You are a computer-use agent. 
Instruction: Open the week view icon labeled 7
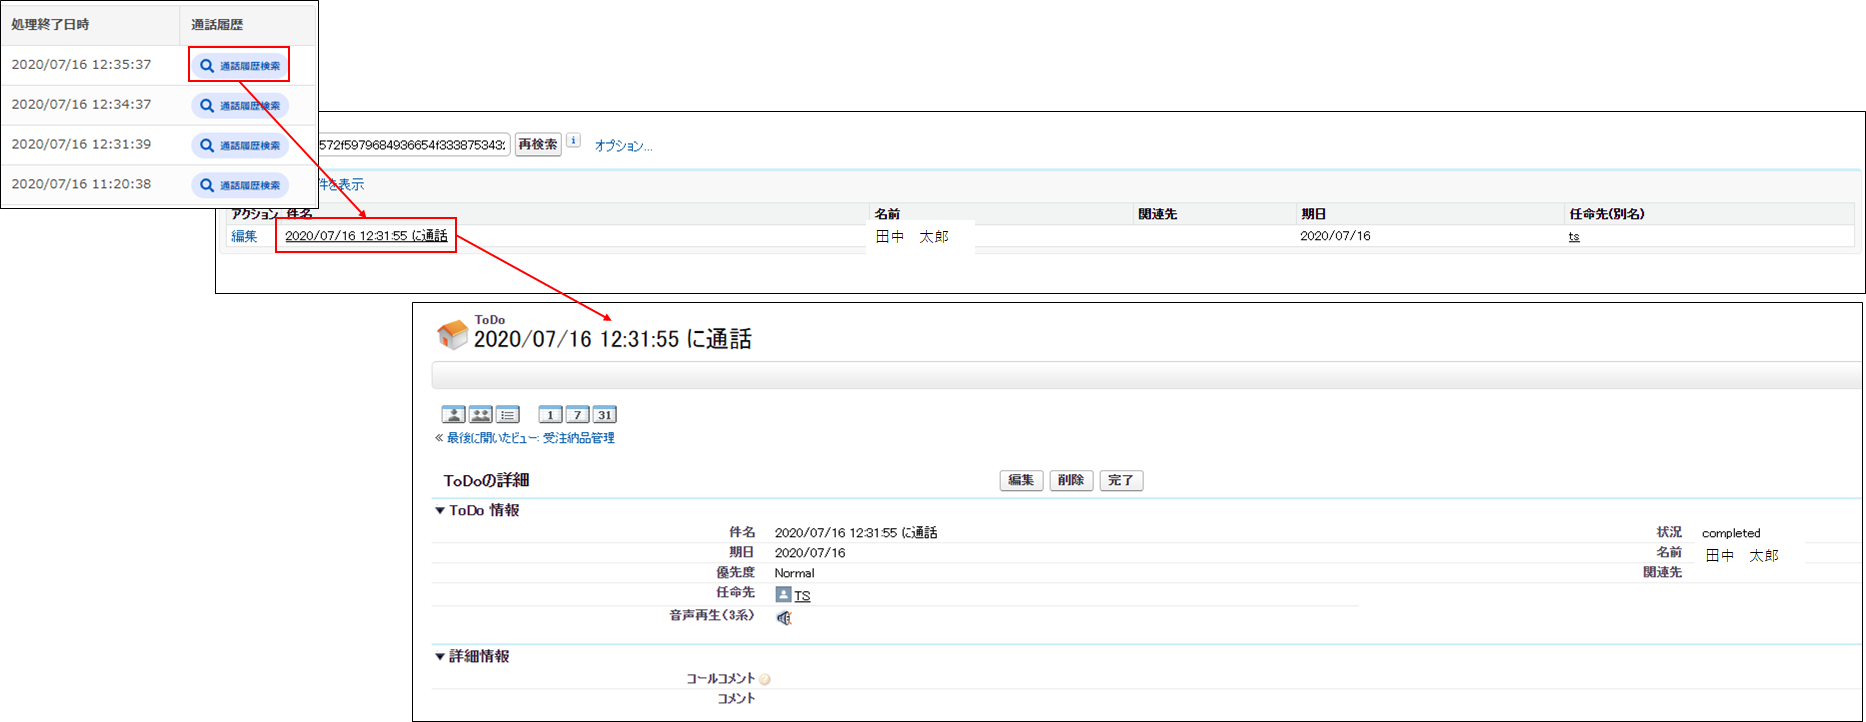[x=577, y=415]
